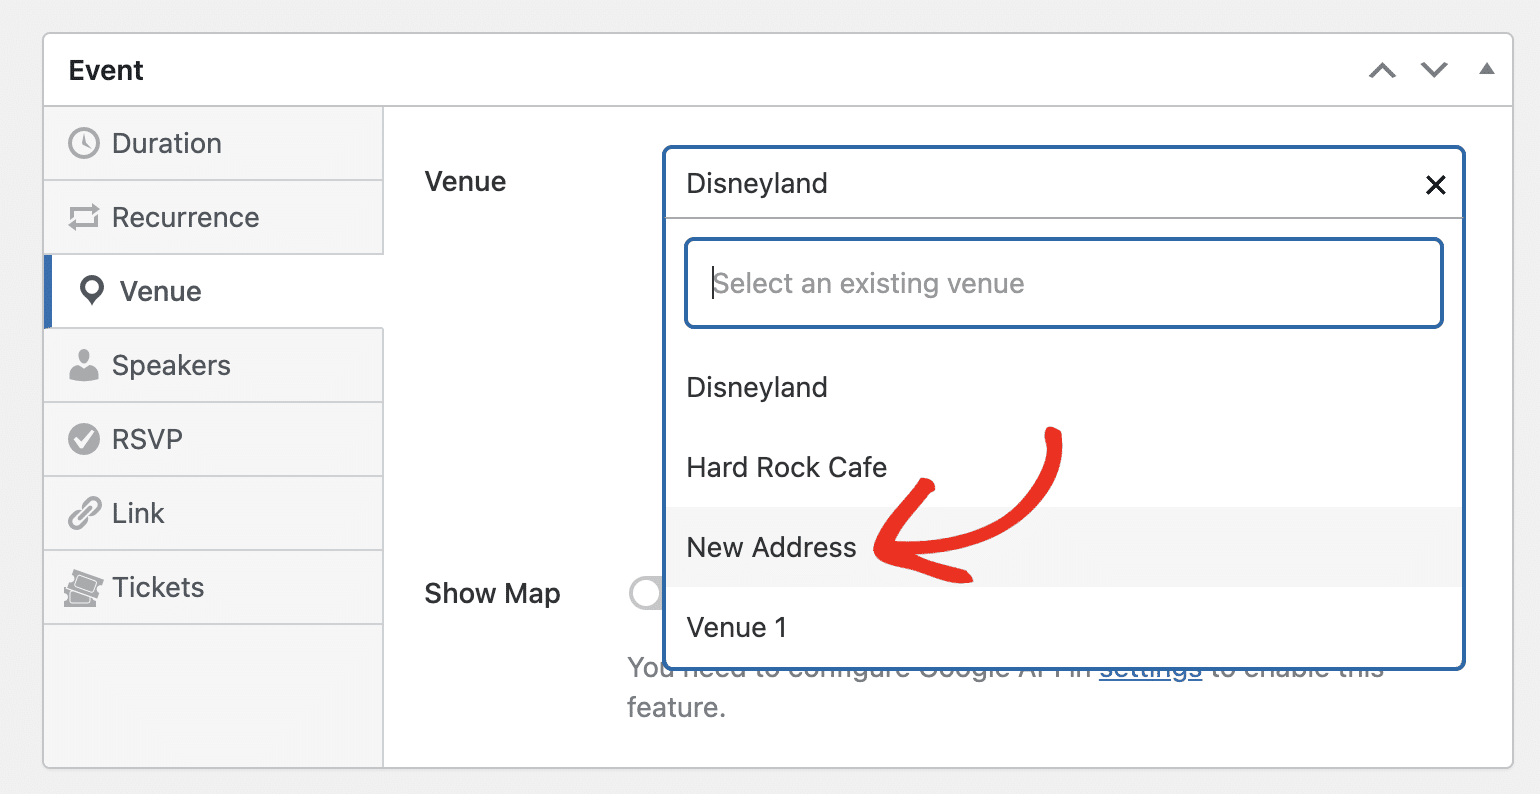Clear selected Disneyland venue with X
The height and width of the screenshot is (794, 1540).
[1435, 184]
